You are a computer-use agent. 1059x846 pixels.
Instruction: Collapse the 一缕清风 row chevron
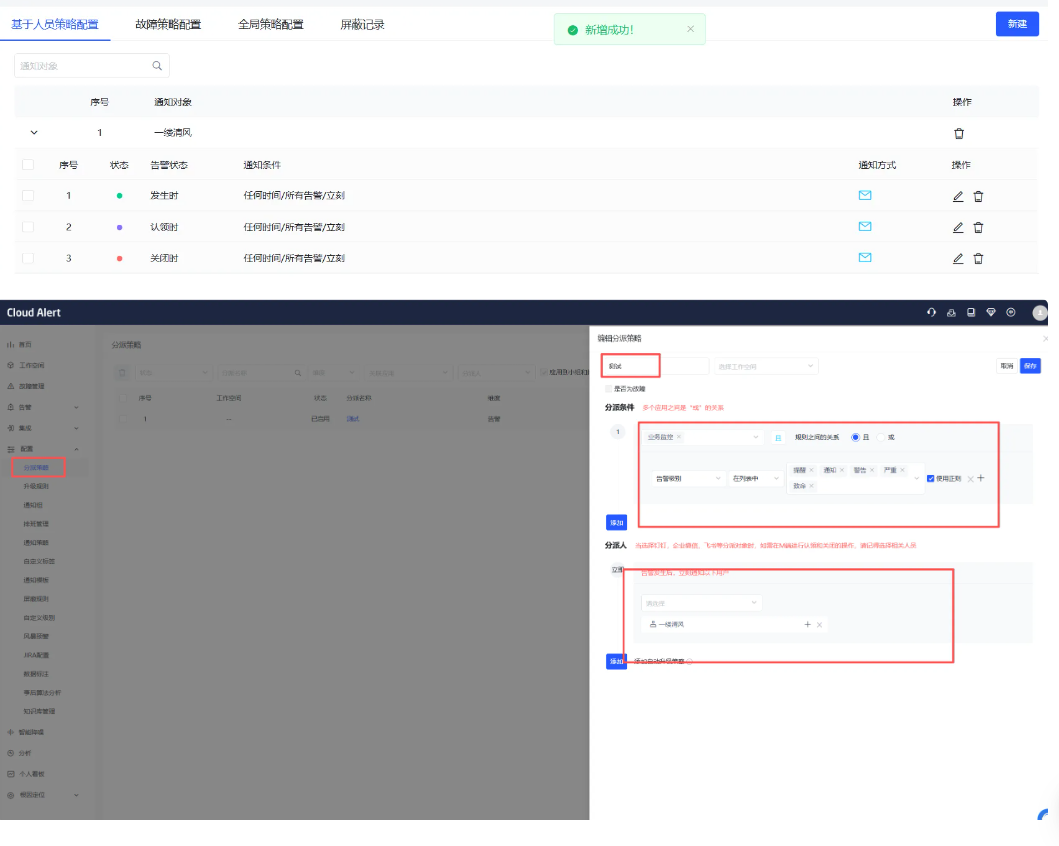click(34, 133)
